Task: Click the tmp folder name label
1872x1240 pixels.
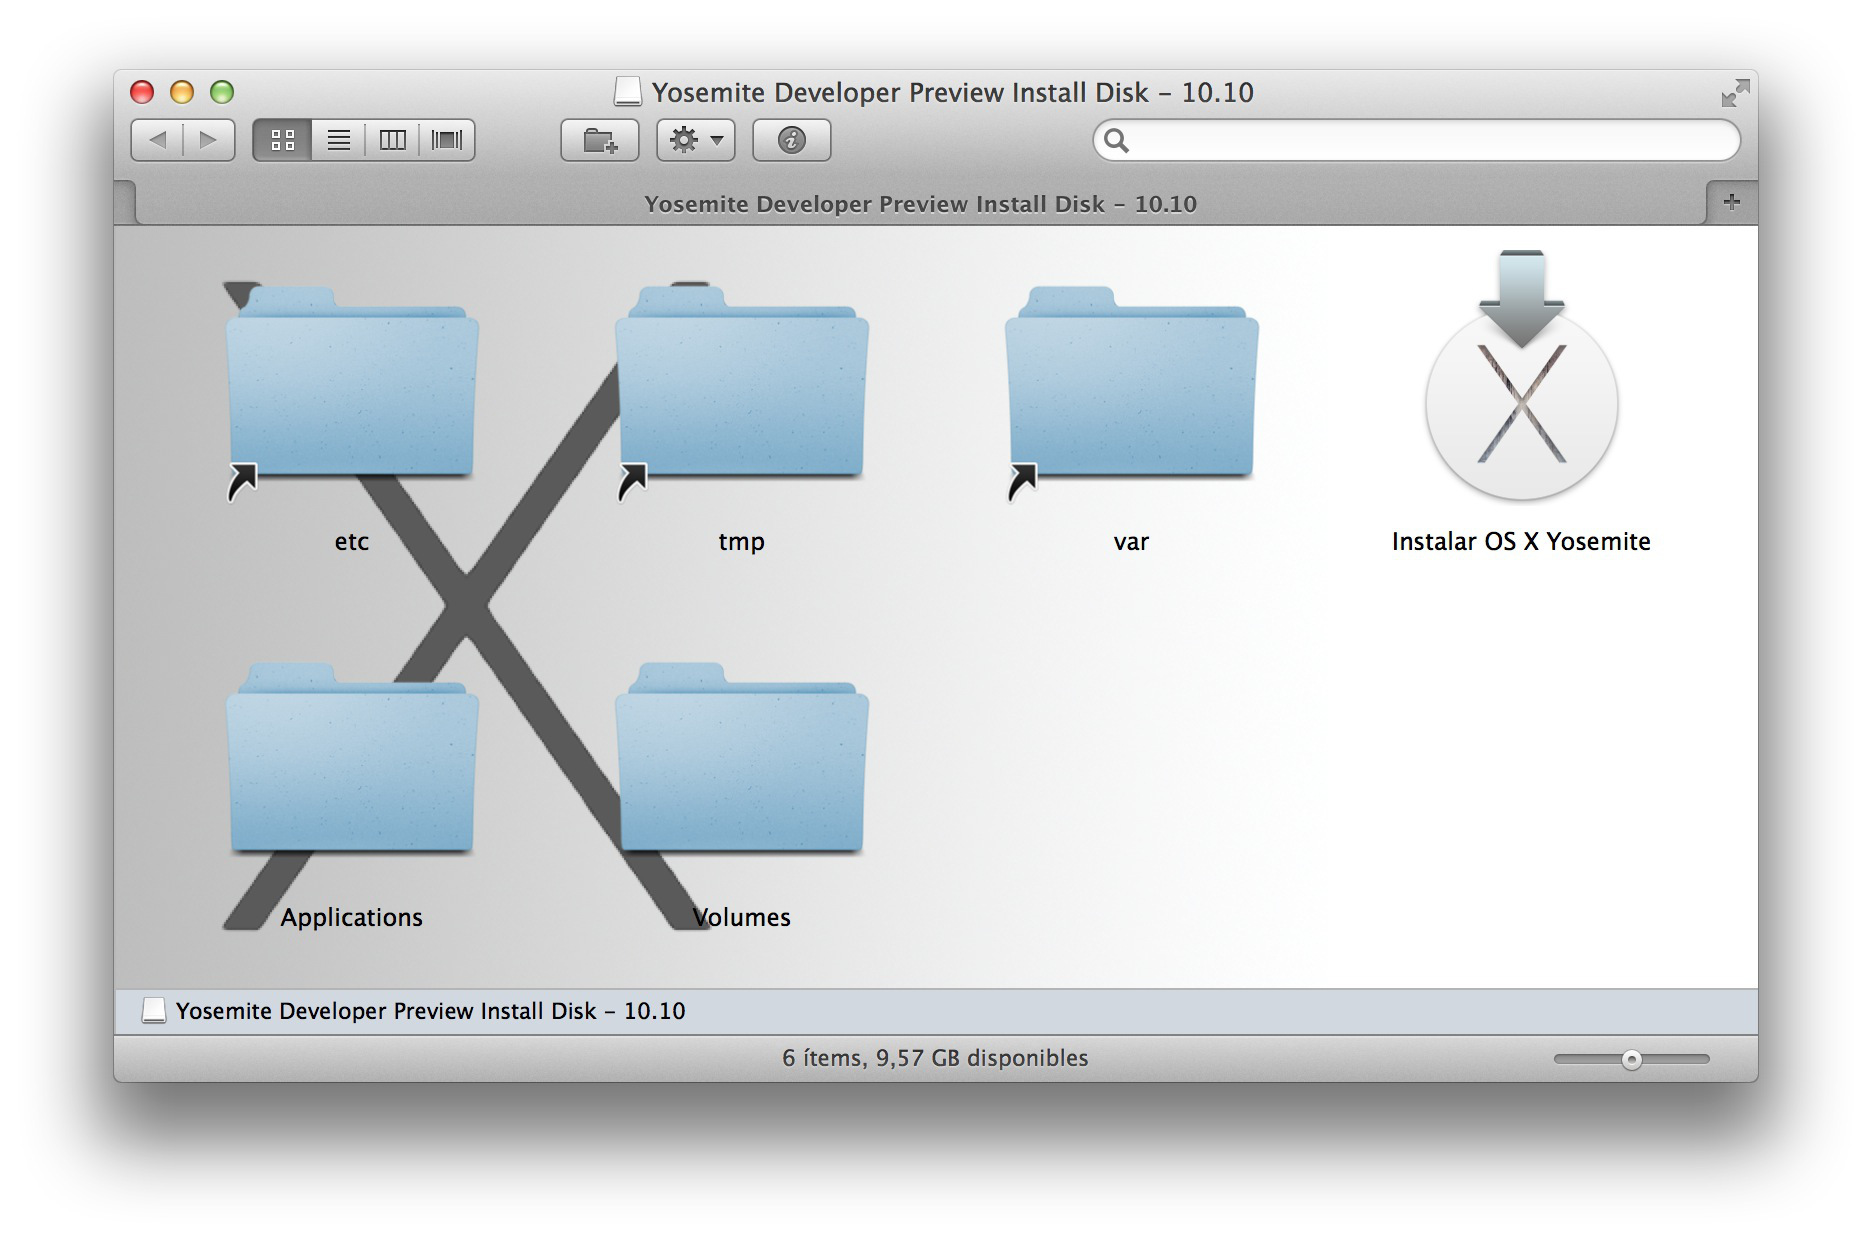Action: coord(742,542)
